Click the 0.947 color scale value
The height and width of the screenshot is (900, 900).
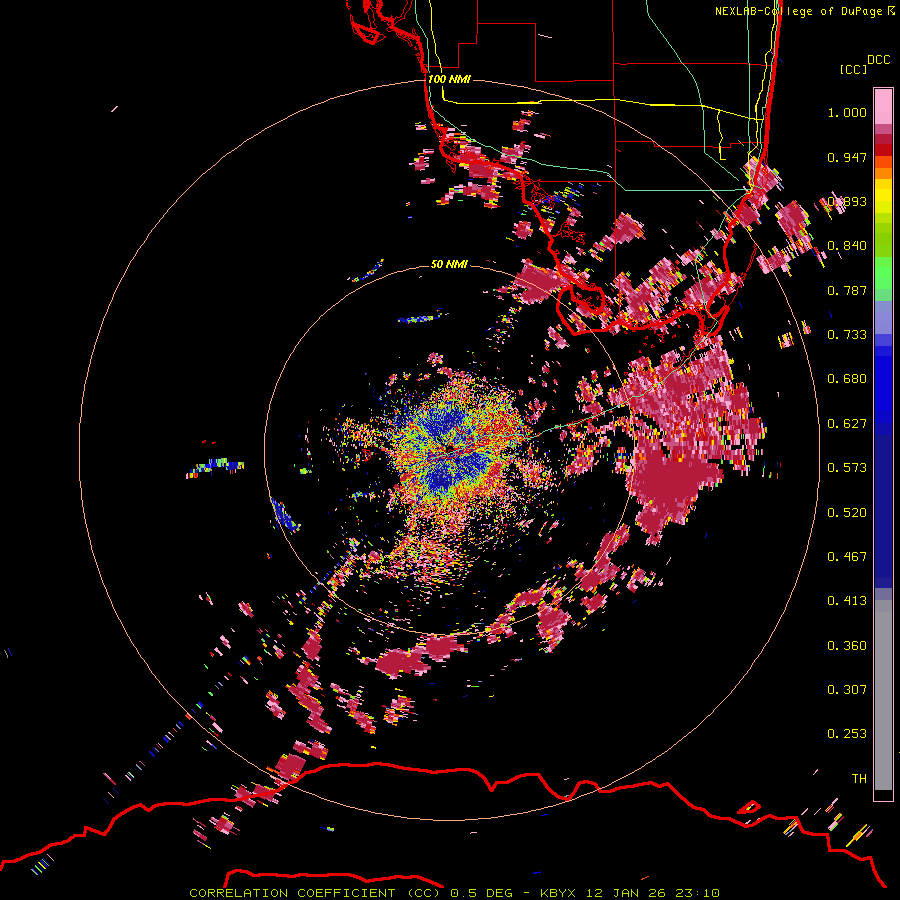[847, 157]
